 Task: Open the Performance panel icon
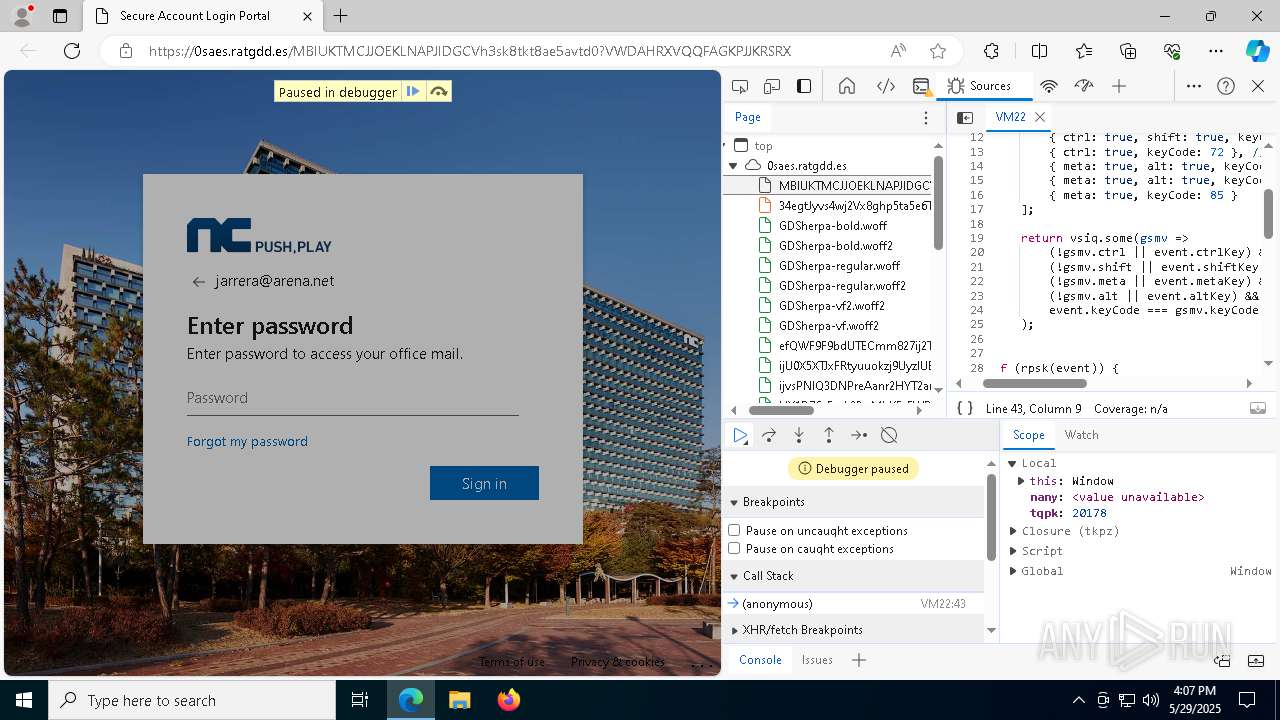pyautogui.click(x=1084, y=86)
